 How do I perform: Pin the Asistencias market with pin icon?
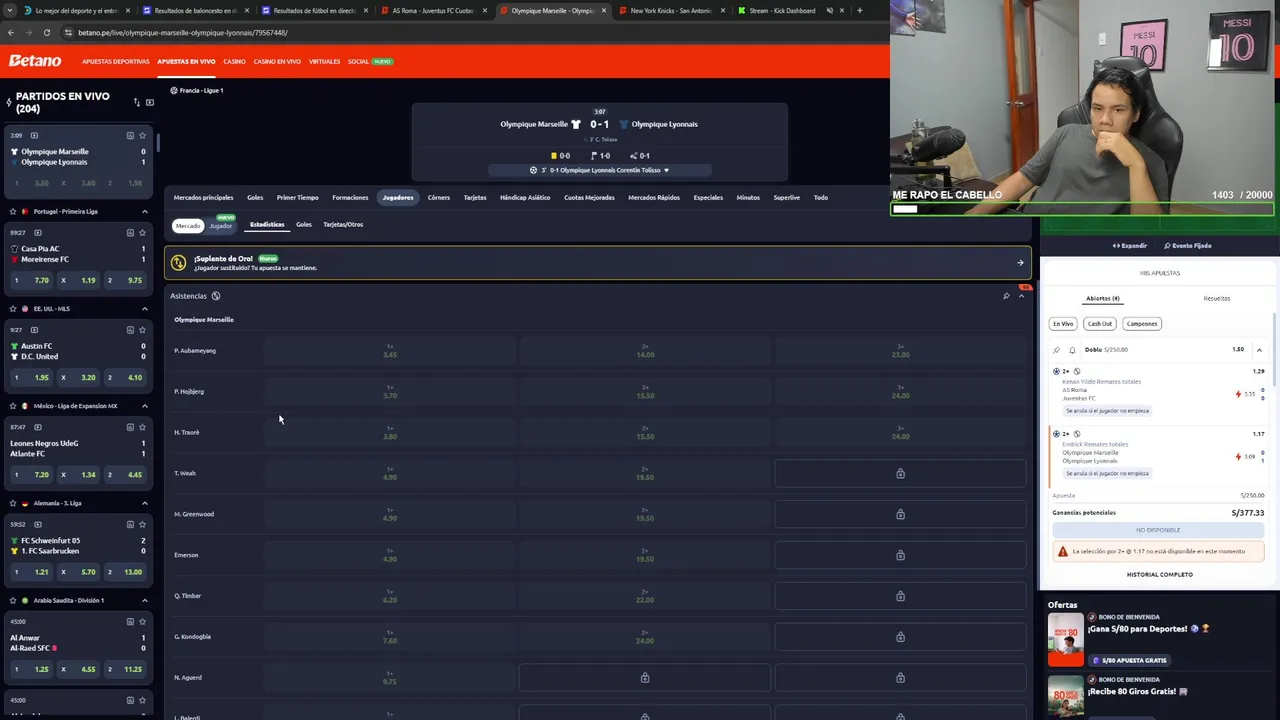(x=1006, y=296)
